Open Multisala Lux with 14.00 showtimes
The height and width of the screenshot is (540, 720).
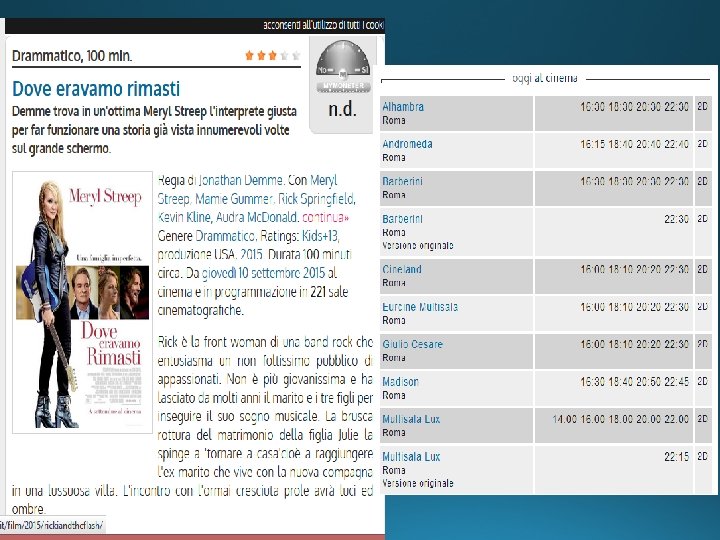pos(411,419)
